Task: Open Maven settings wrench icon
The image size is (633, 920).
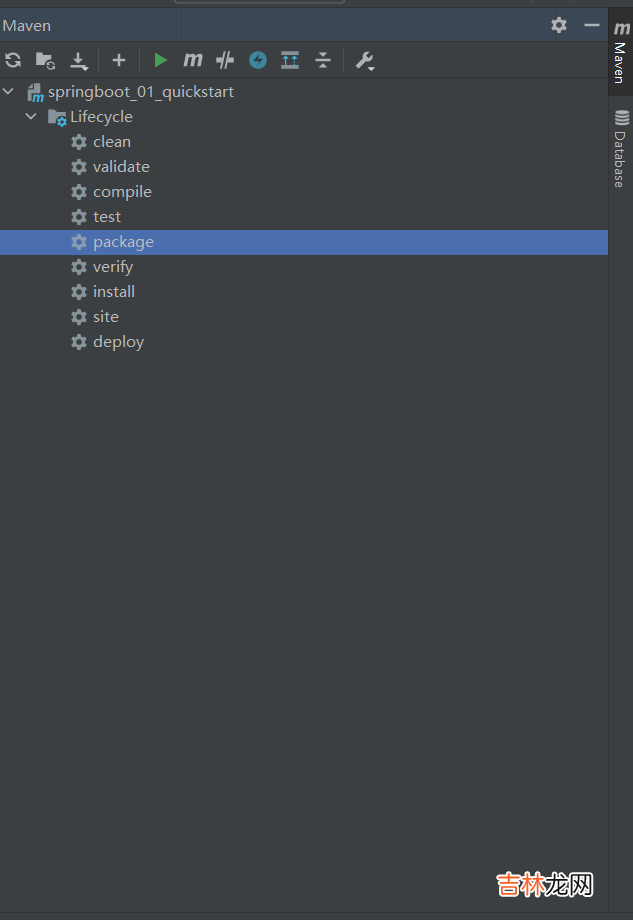Action: point(364,60)
